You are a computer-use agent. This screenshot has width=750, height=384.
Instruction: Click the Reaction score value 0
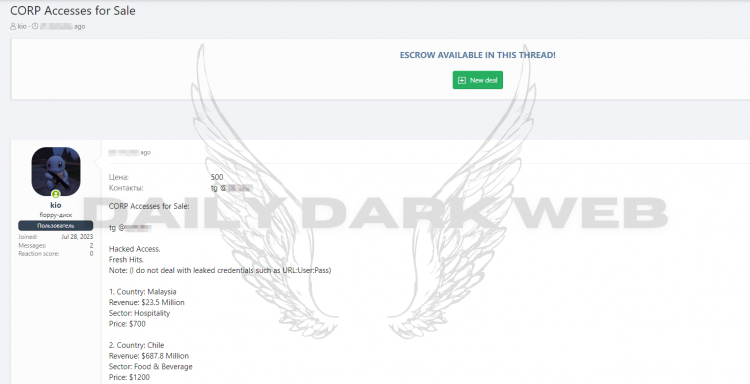click(x=91, y=254)
